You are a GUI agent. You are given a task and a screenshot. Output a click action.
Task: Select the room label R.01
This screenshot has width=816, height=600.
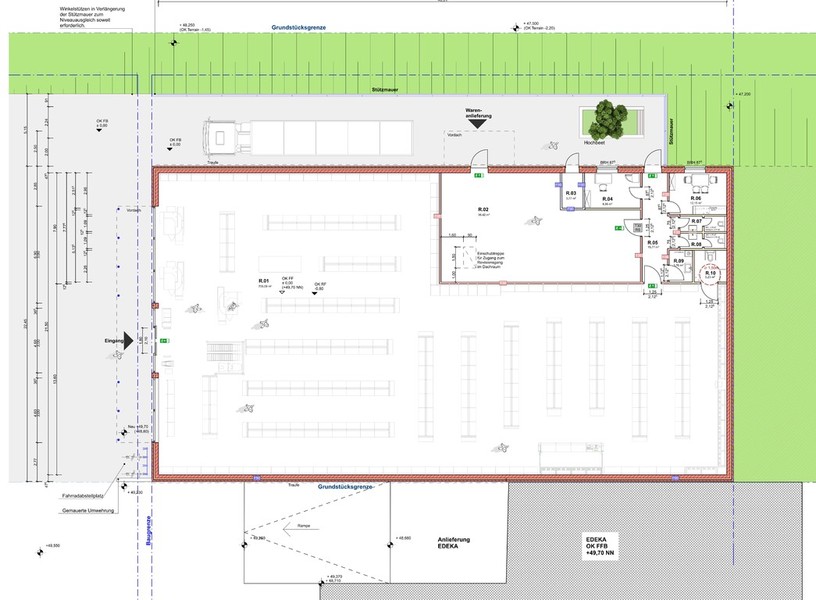pyautogui.click(x=265, y=281)
